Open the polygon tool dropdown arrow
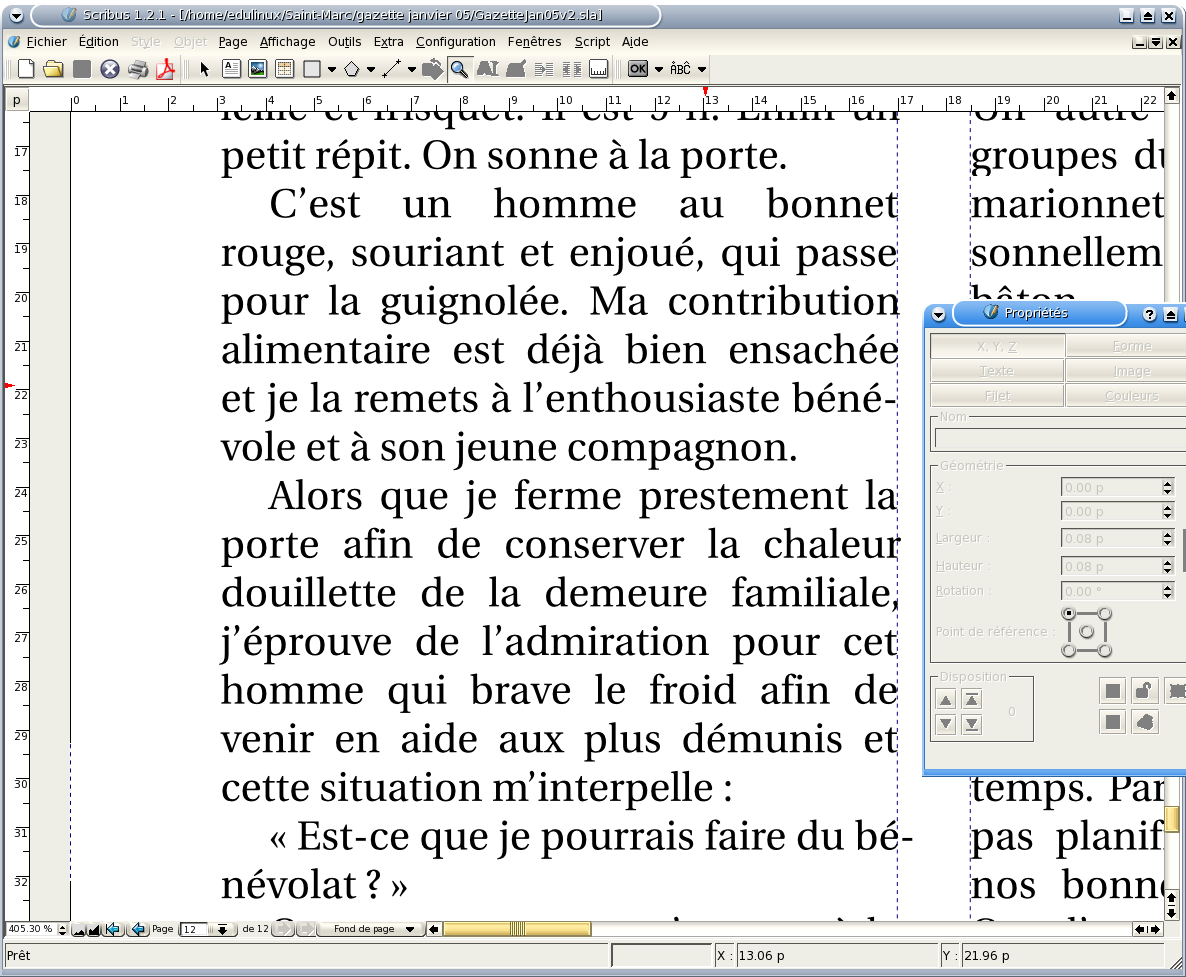 point(371,70)
